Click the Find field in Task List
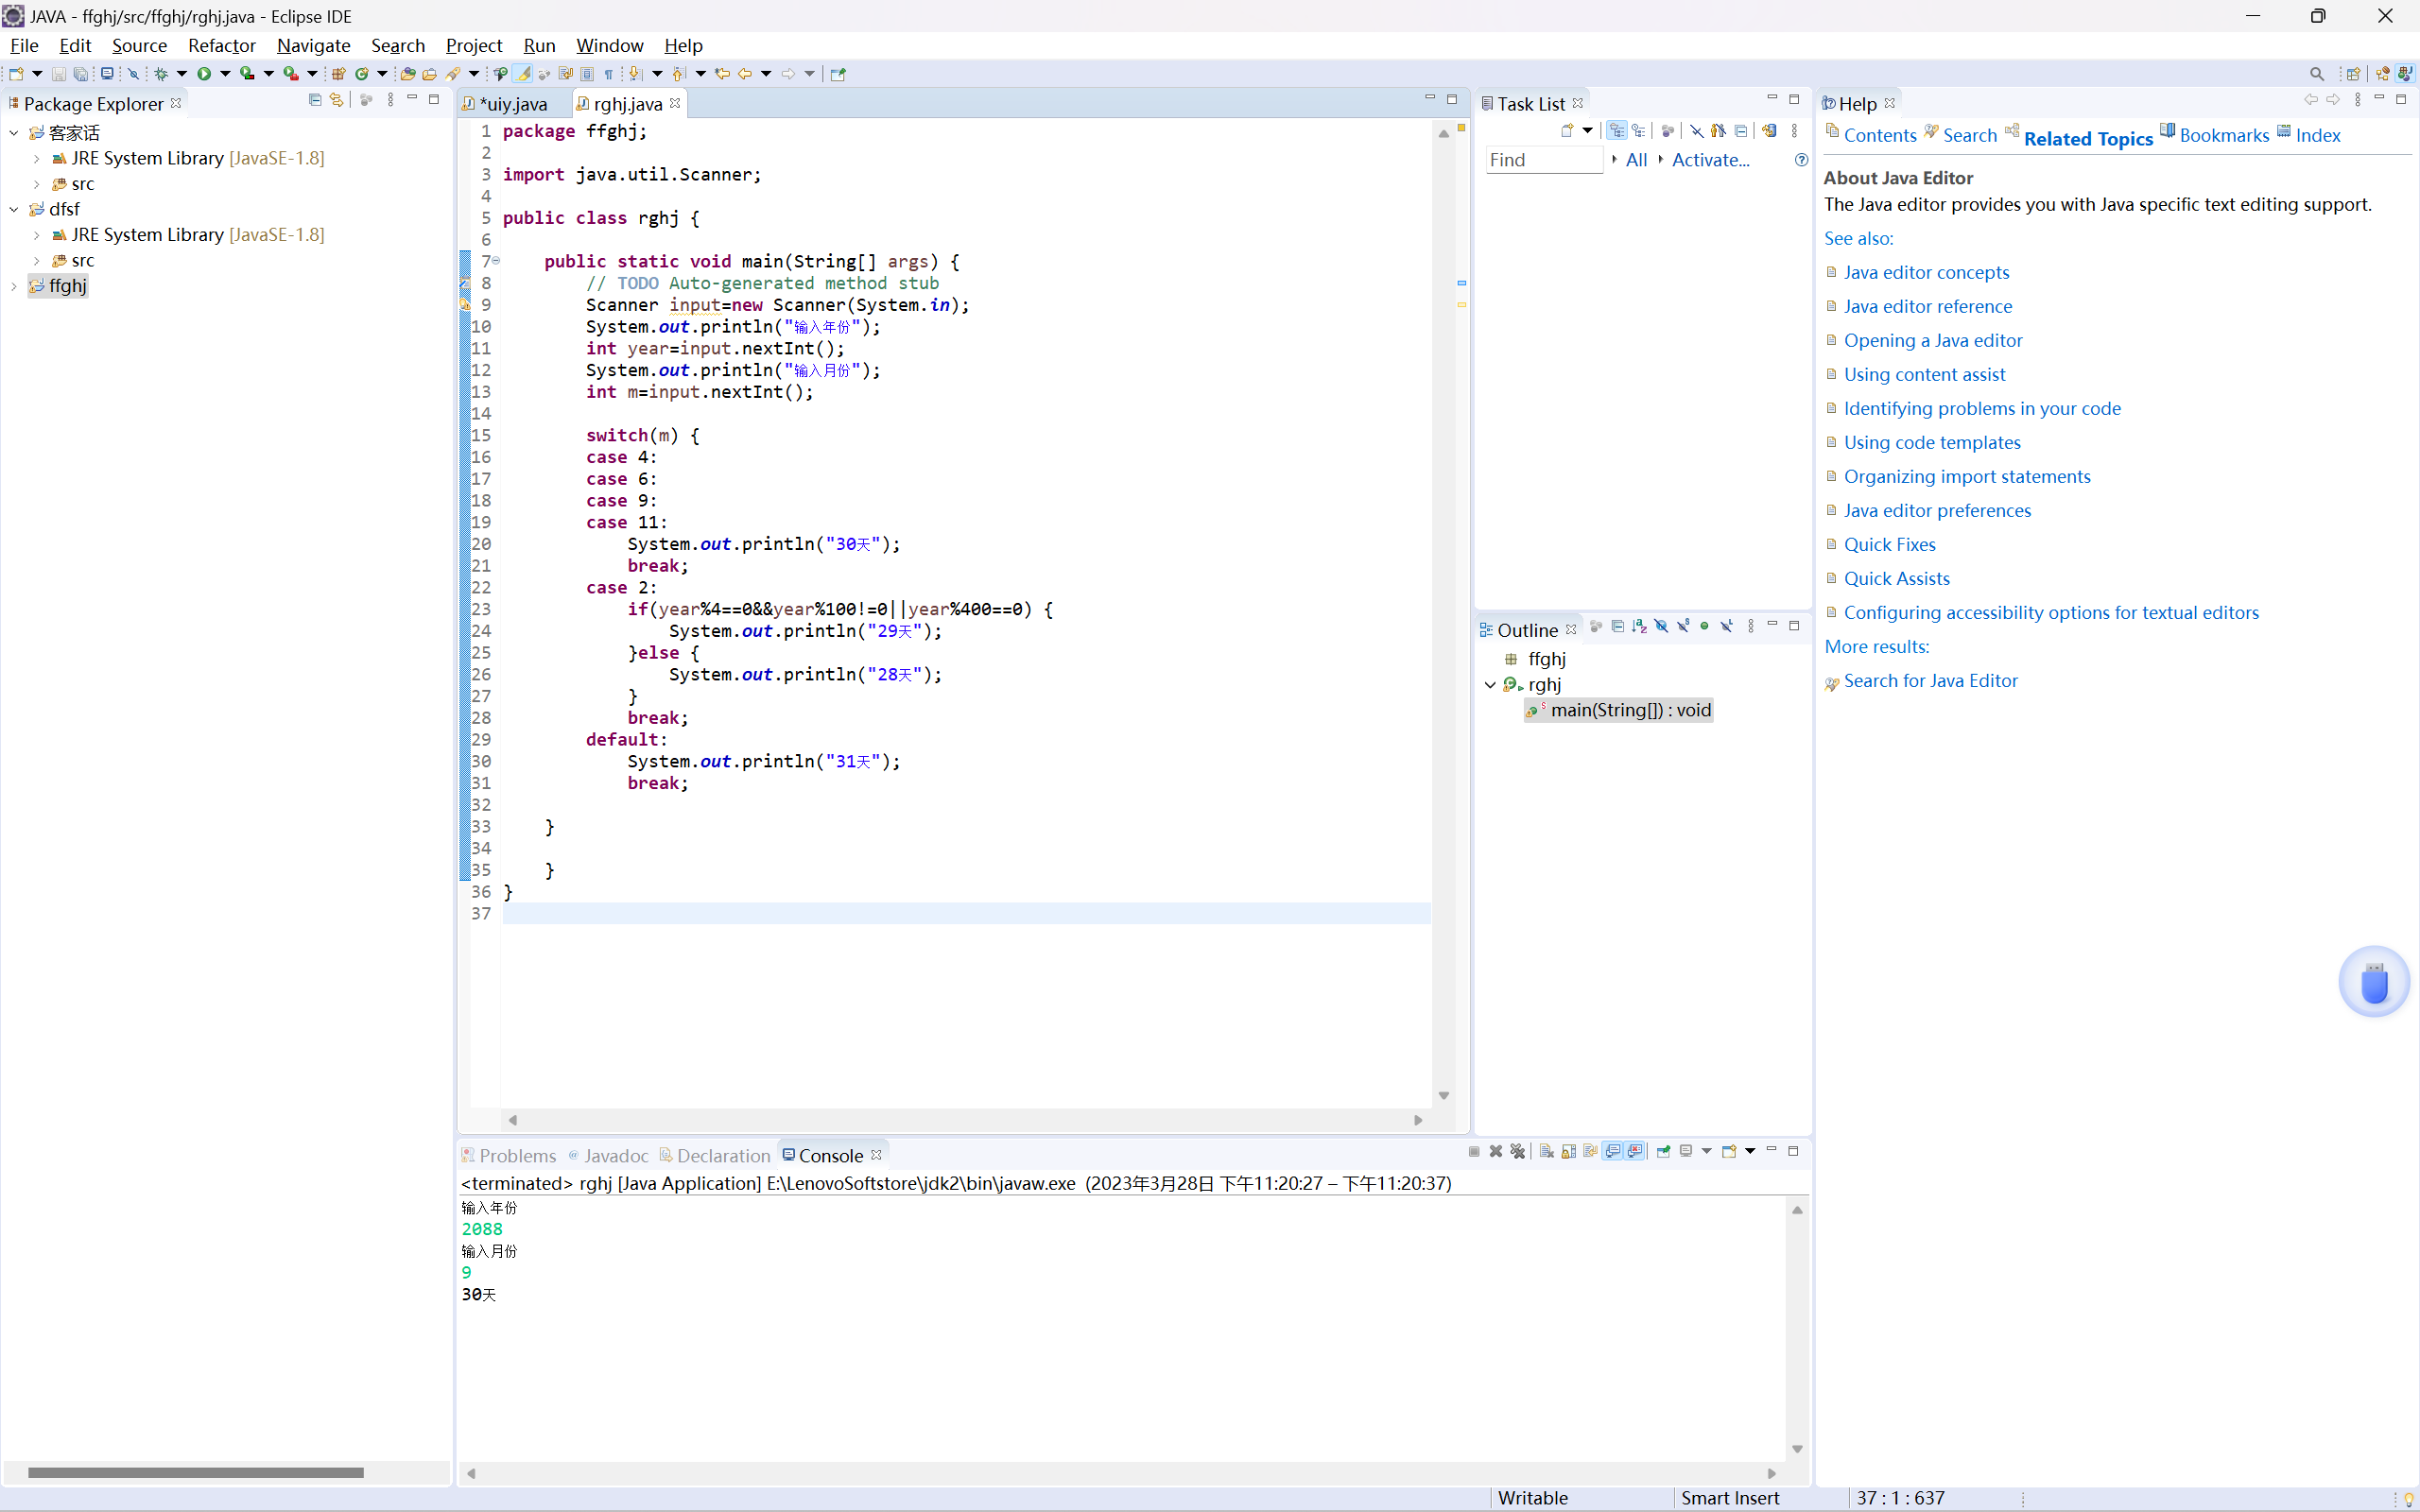 pyautogui.click(x=1543, y=160)
